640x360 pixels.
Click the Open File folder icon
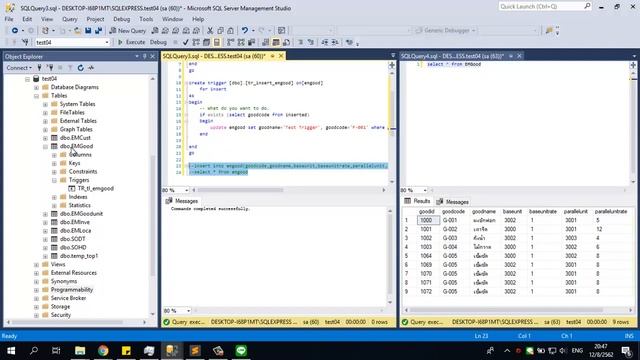coord(77,31)
